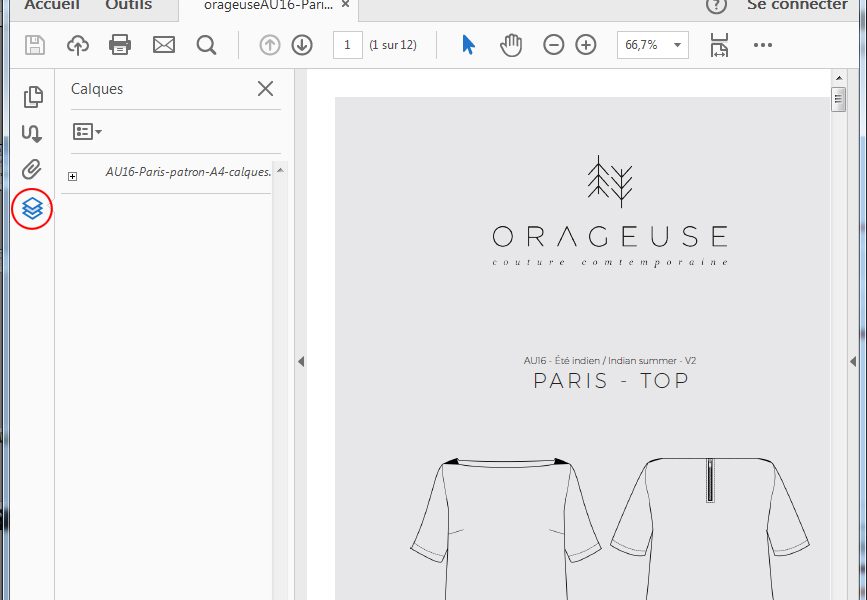Select the AU16-Paris-patron-A4-calques entry

pyautogui.click(x=188, y=172)
